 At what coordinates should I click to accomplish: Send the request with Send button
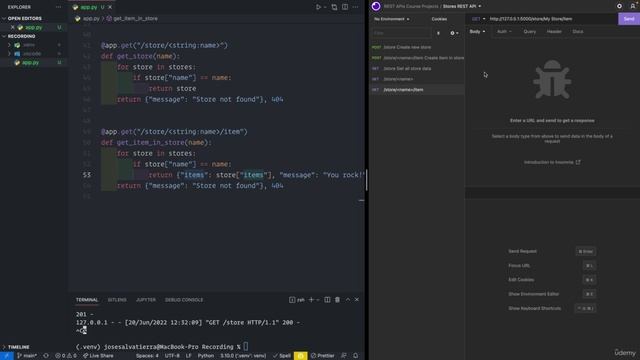629,19
